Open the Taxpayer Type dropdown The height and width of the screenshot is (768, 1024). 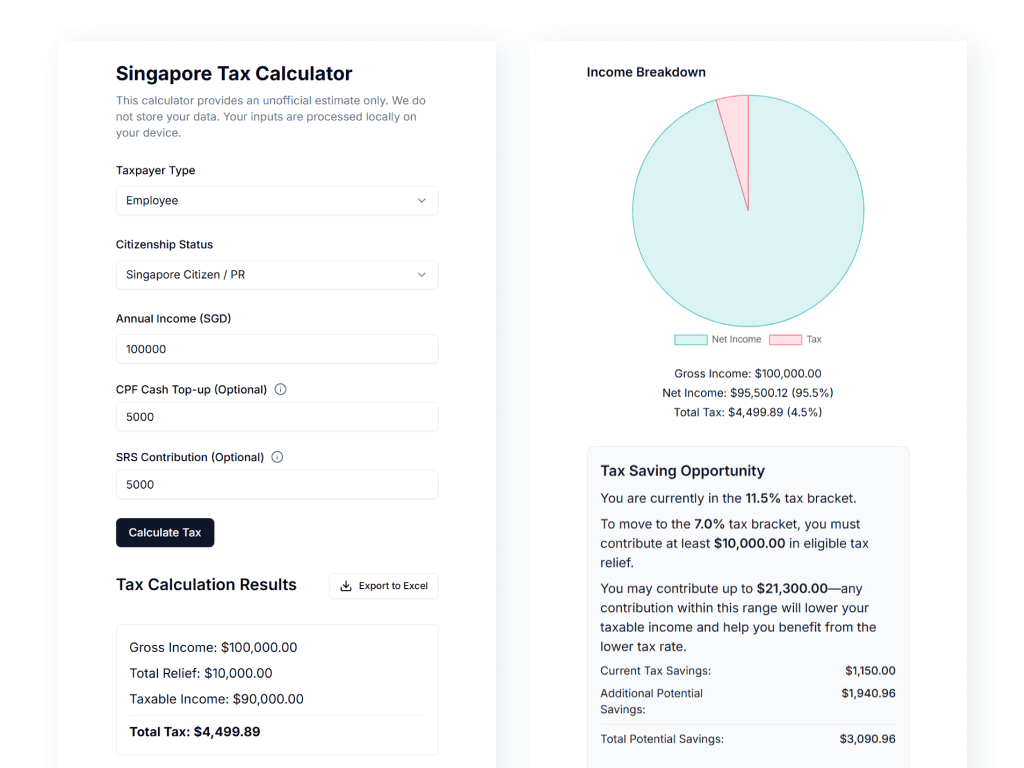pyautogui.click(x=276, y=201)
